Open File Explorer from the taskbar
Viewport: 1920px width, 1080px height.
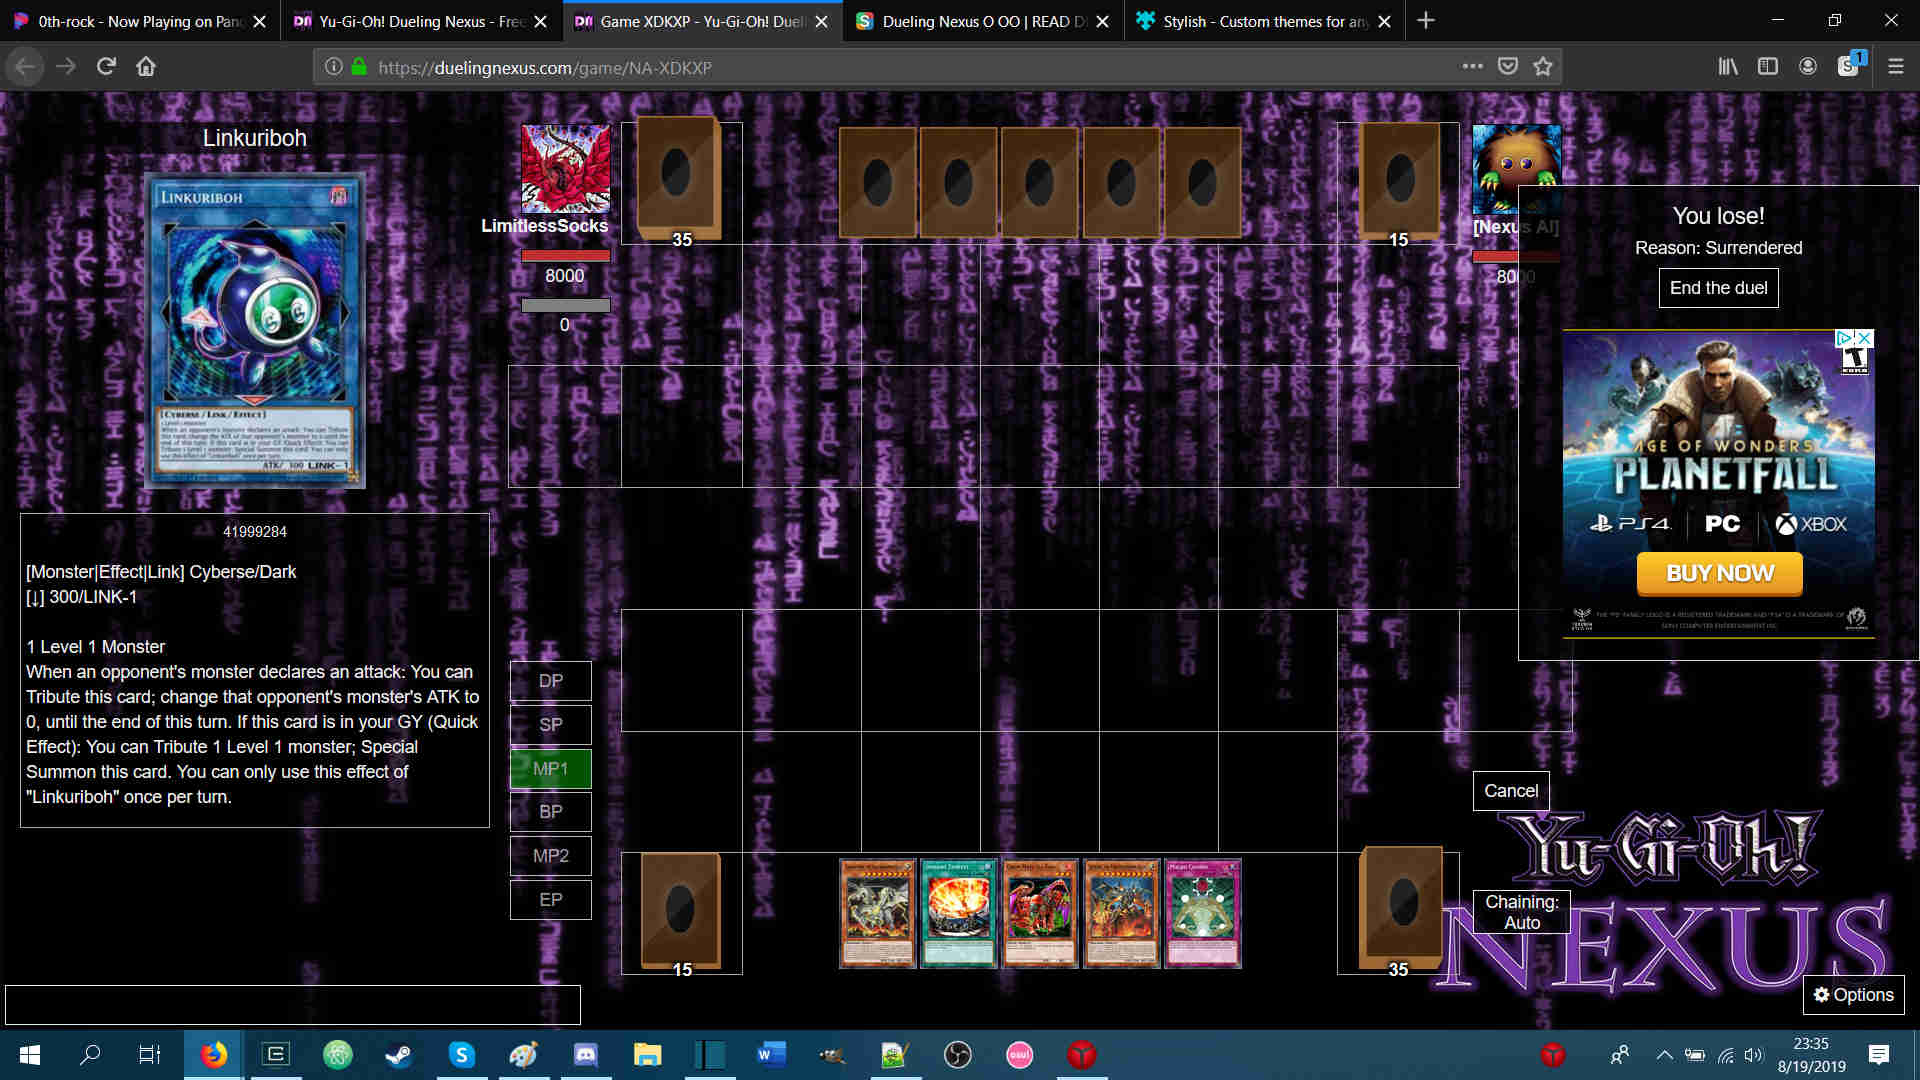click(x=647, y=1055)
